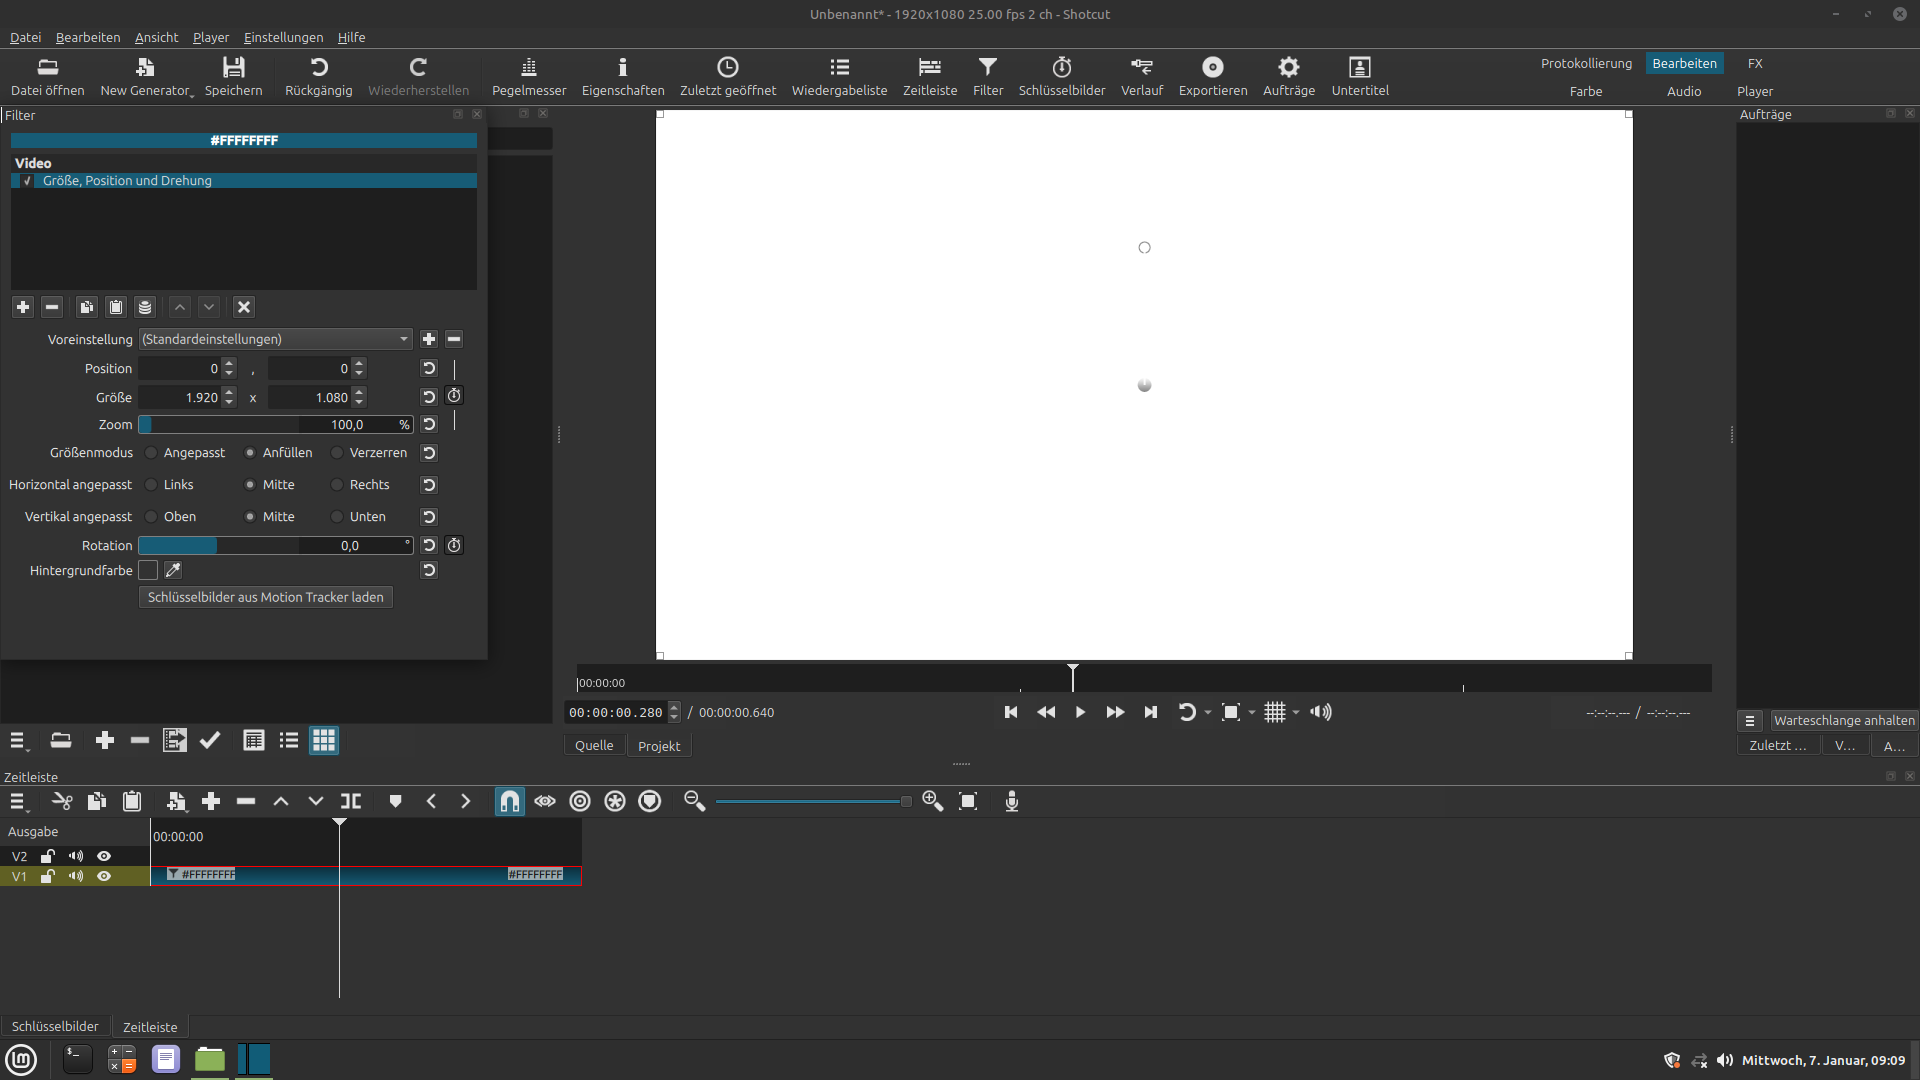
Task: Expand the Voreinstellung preset dropdown
Action: [403, 339]
